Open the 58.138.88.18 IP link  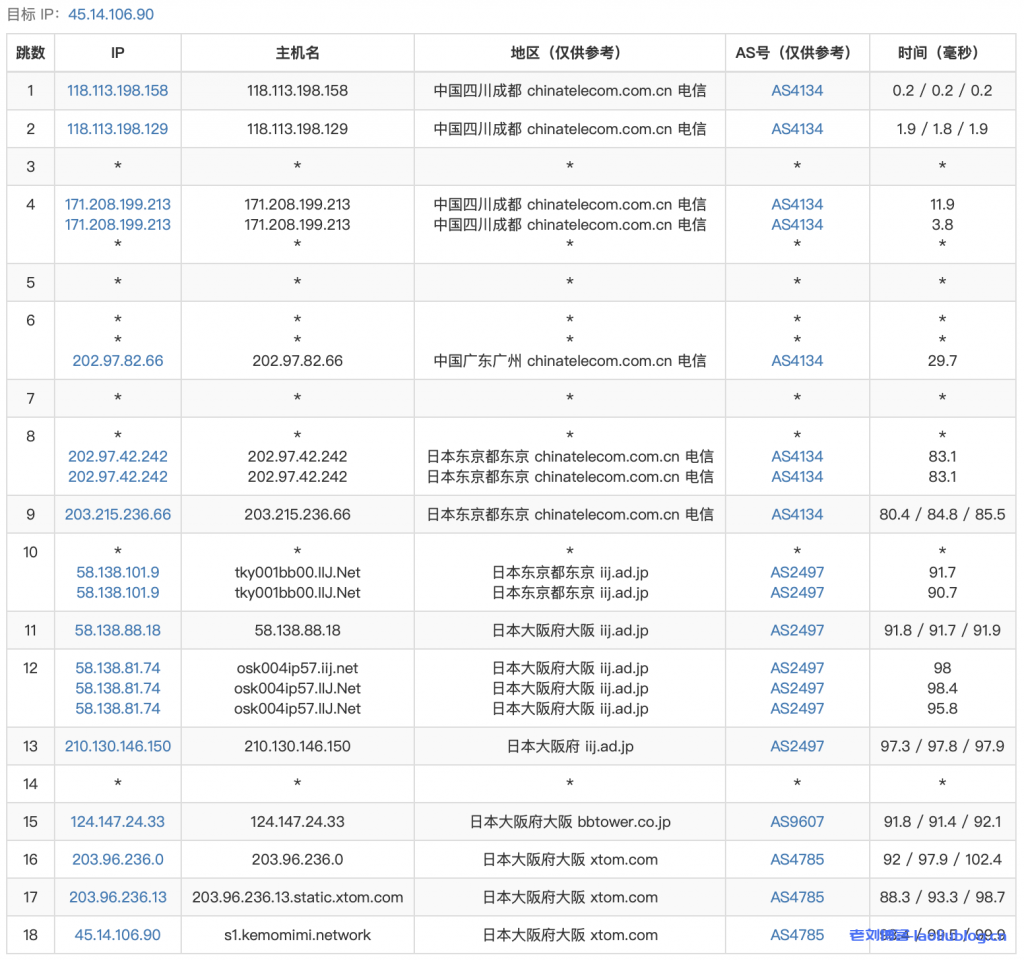coord(118,630)
